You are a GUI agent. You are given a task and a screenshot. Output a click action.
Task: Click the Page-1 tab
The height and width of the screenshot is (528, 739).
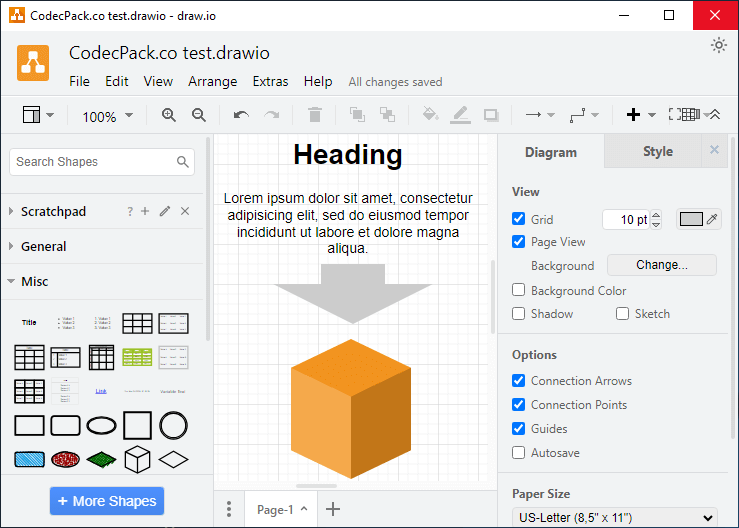click(281, 509)
